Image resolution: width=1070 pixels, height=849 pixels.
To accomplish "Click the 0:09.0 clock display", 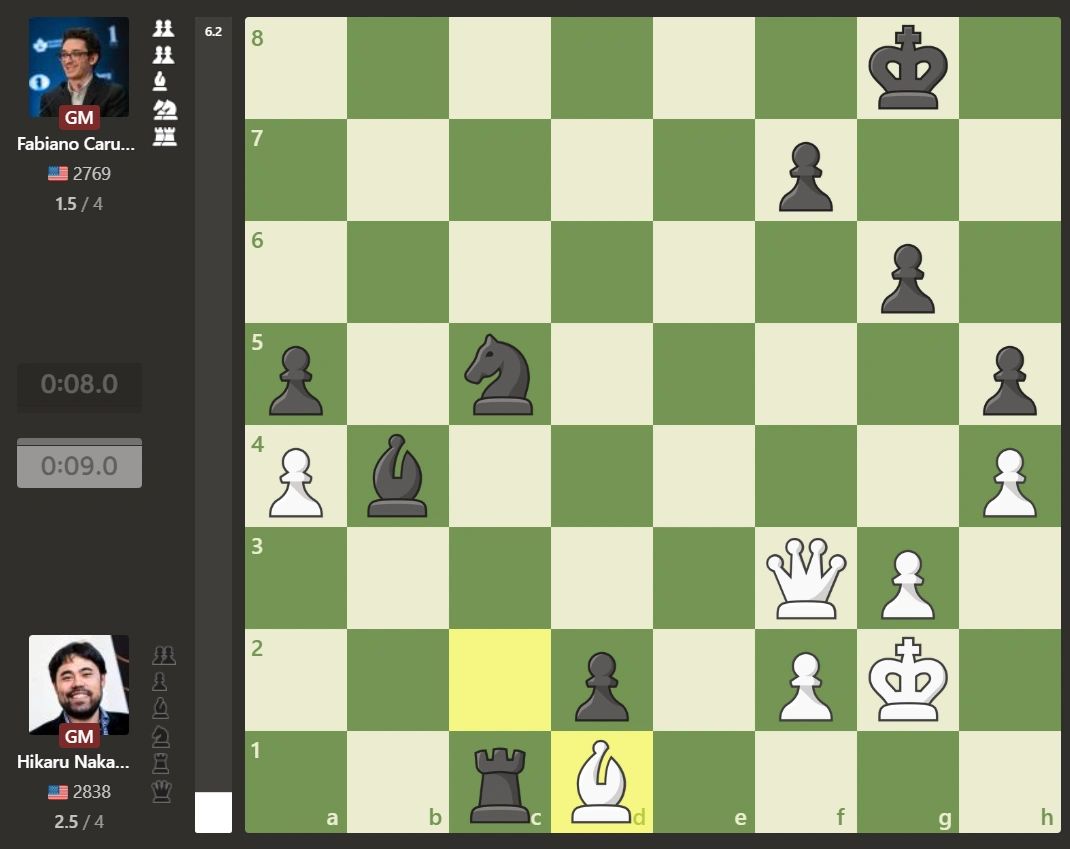I will click(79, 463).
